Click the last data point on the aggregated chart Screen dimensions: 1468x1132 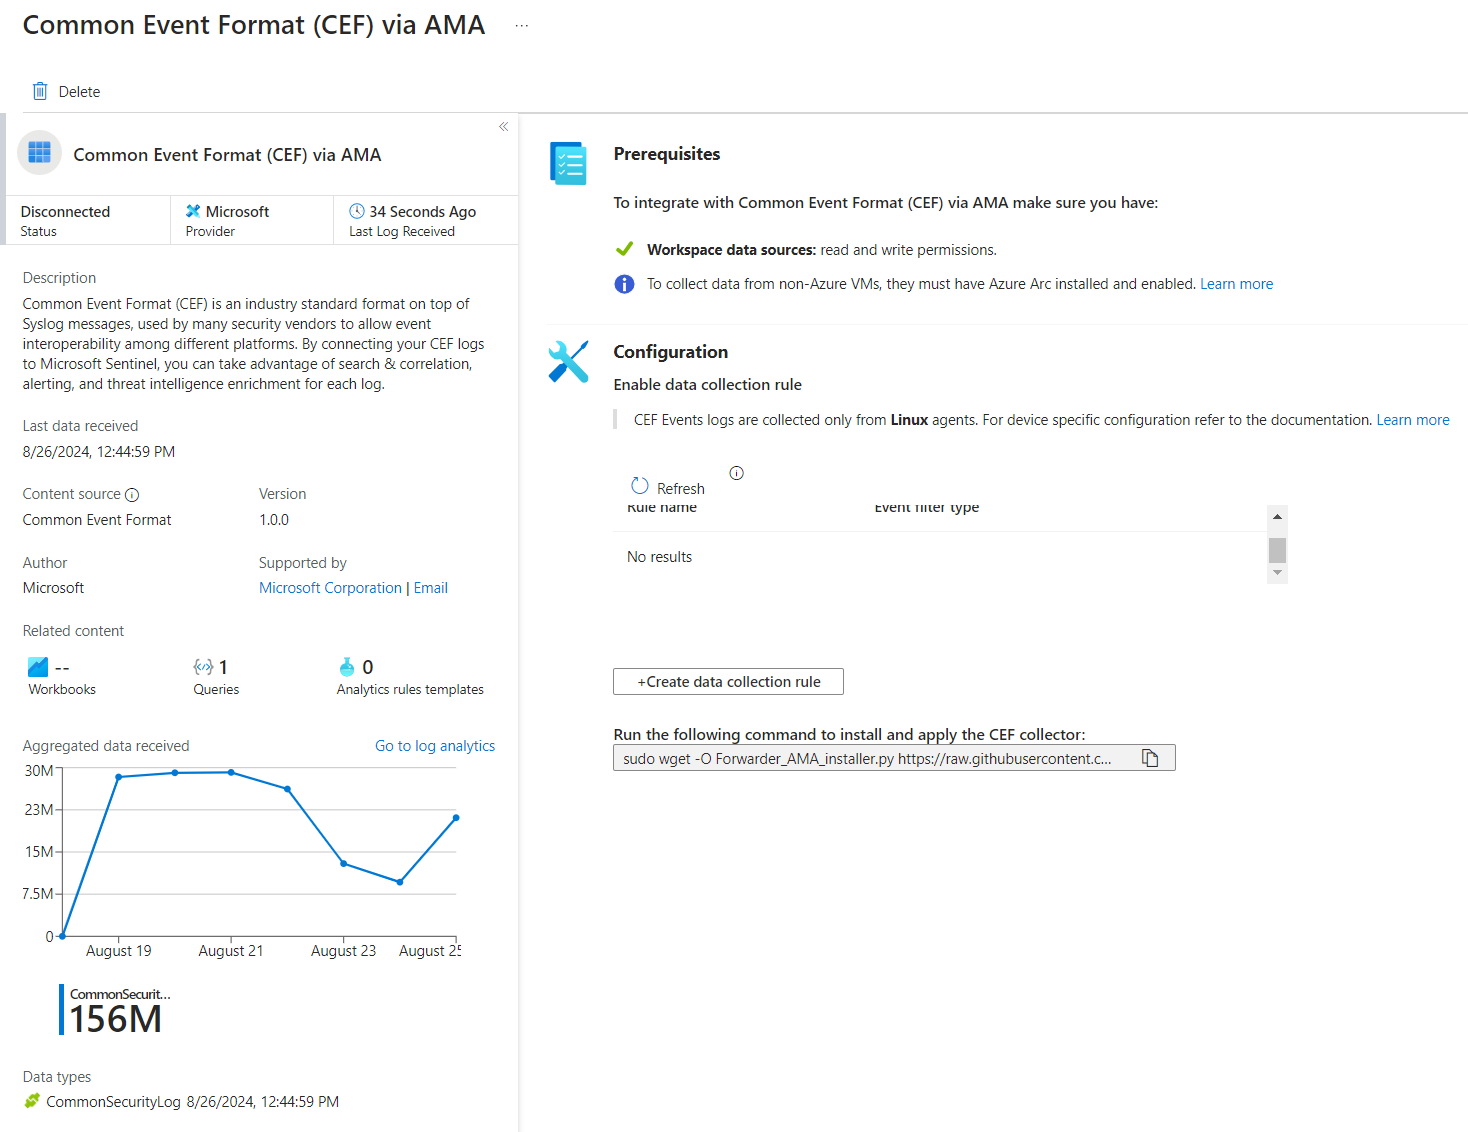456,818
